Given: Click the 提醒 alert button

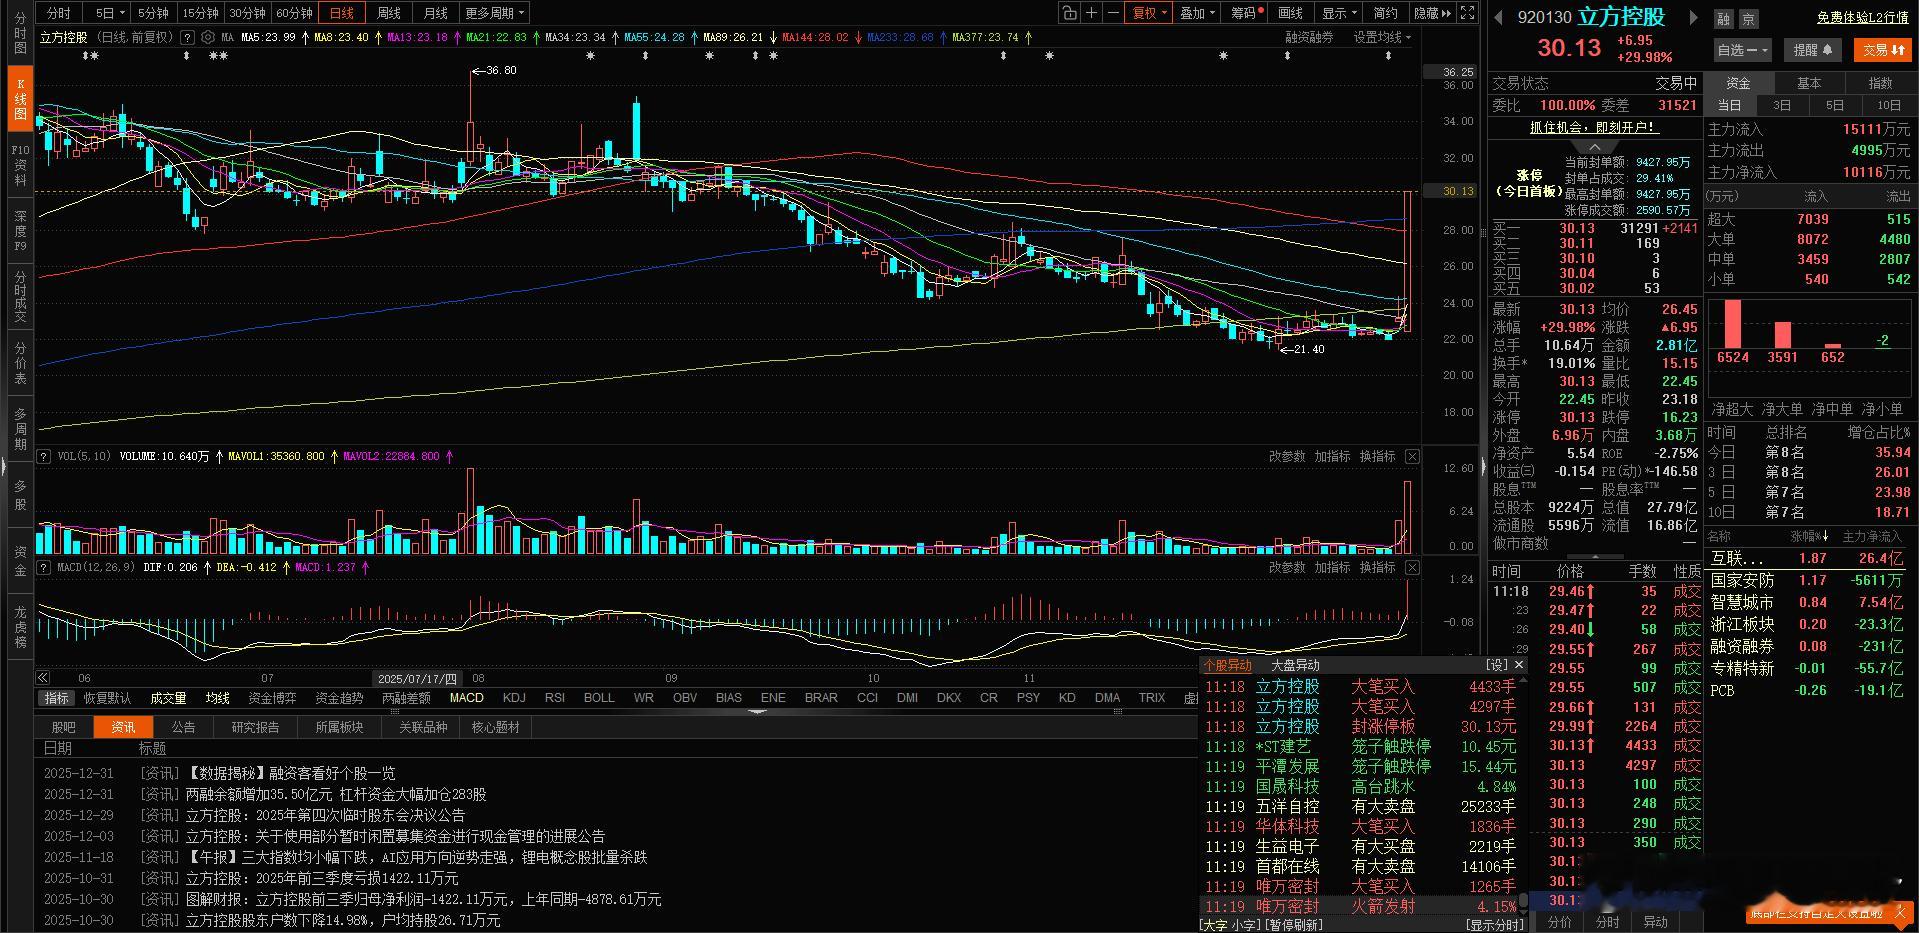Looking at the screenshot, I should point(1812,49).
